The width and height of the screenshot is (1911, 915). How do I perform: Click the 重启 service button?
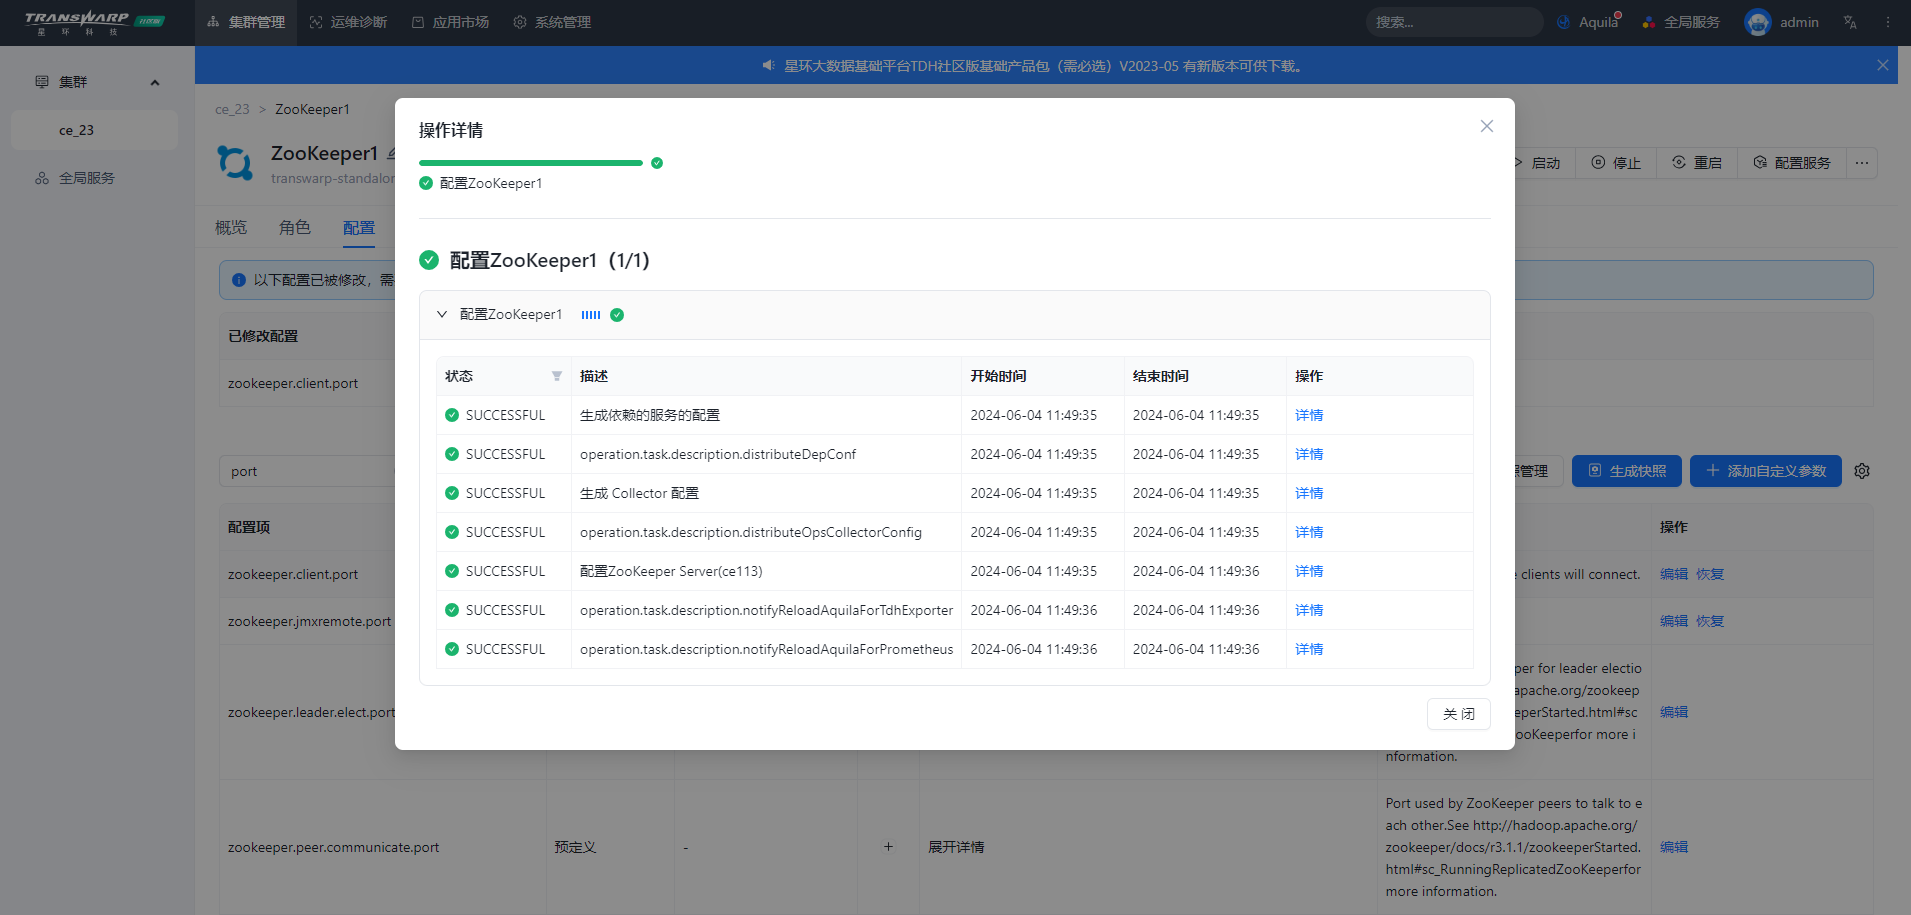pyautogui.click(x=1697, y=163)
